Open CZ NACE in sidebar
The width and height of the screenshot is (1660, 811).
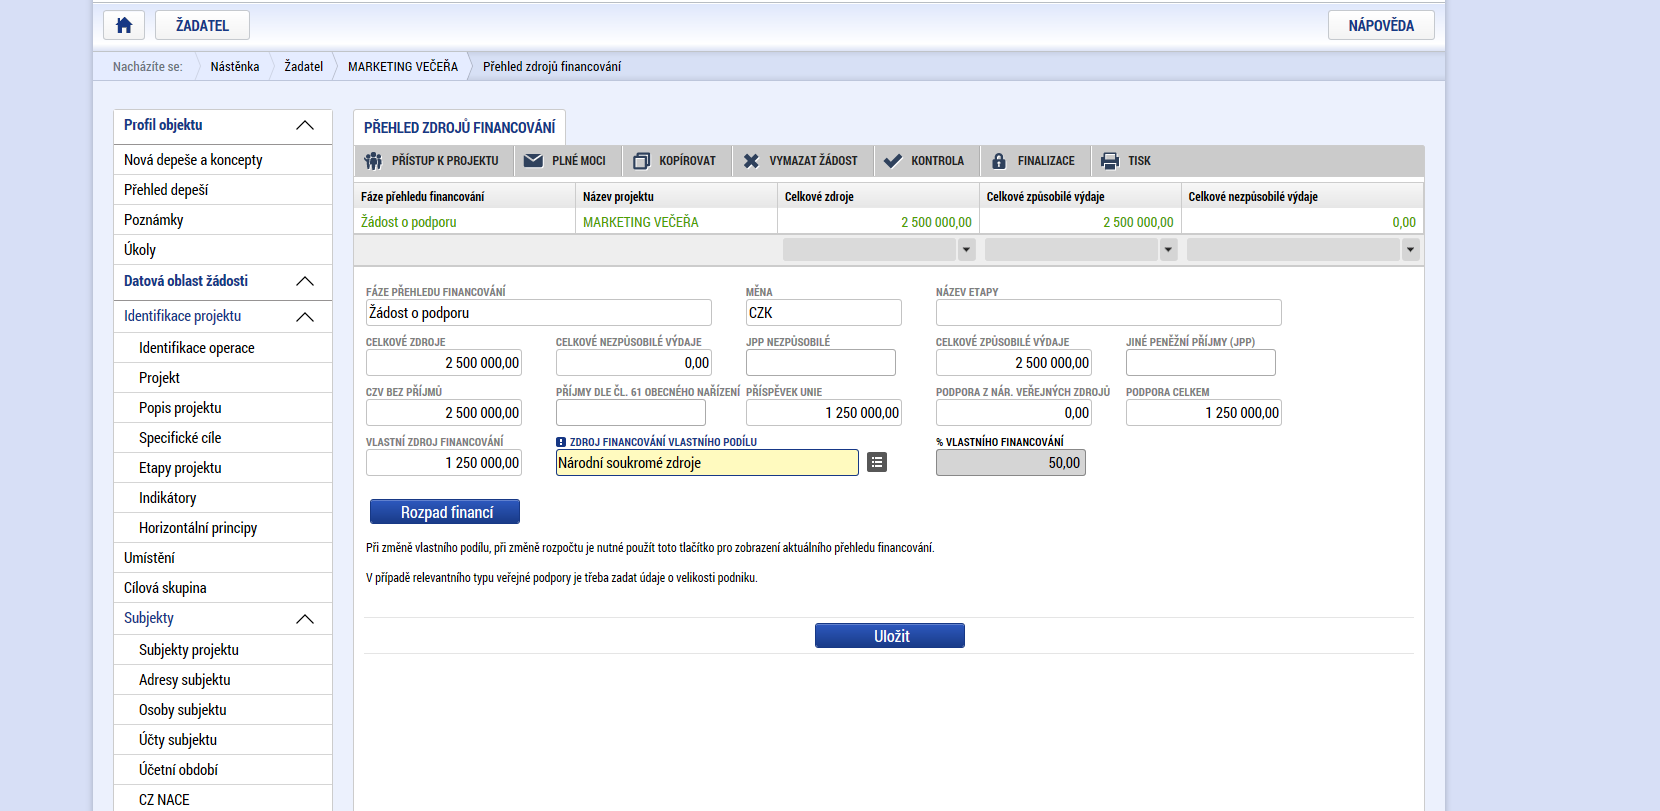coord(223,800)
